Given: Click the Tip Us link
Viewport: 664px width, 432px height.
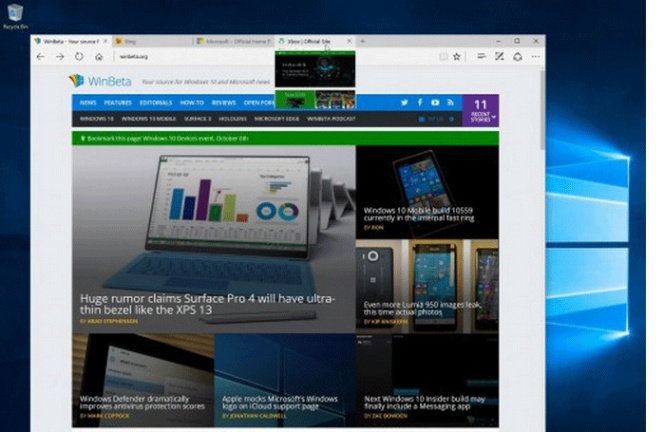Looking at the screenshot, I should (x=432, y=119).
